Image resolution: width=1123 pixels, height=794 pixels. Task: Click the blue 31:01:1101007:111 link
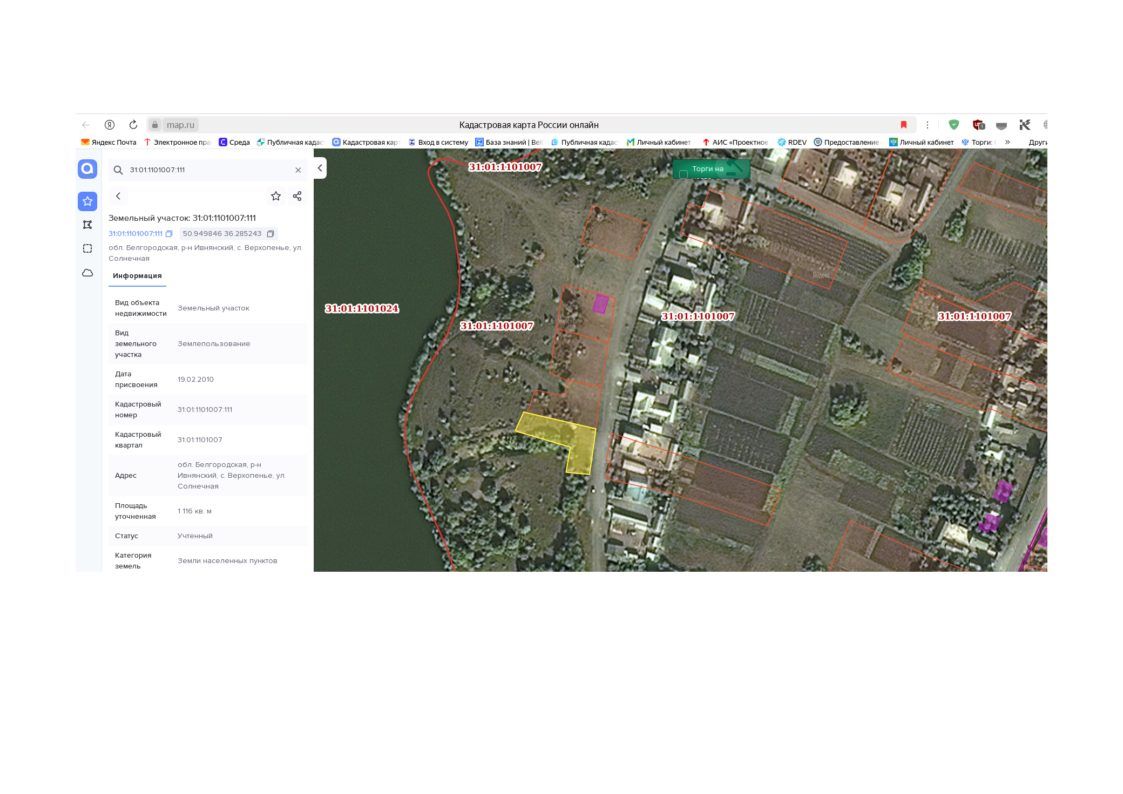click(x=135, y=233)
